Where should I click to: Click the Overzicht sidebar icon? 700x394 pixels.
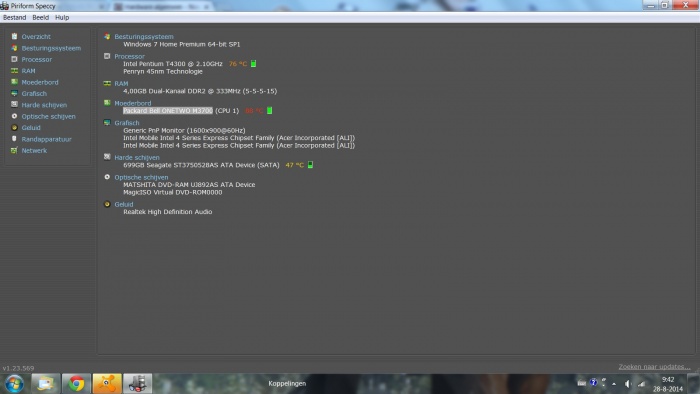14,36
